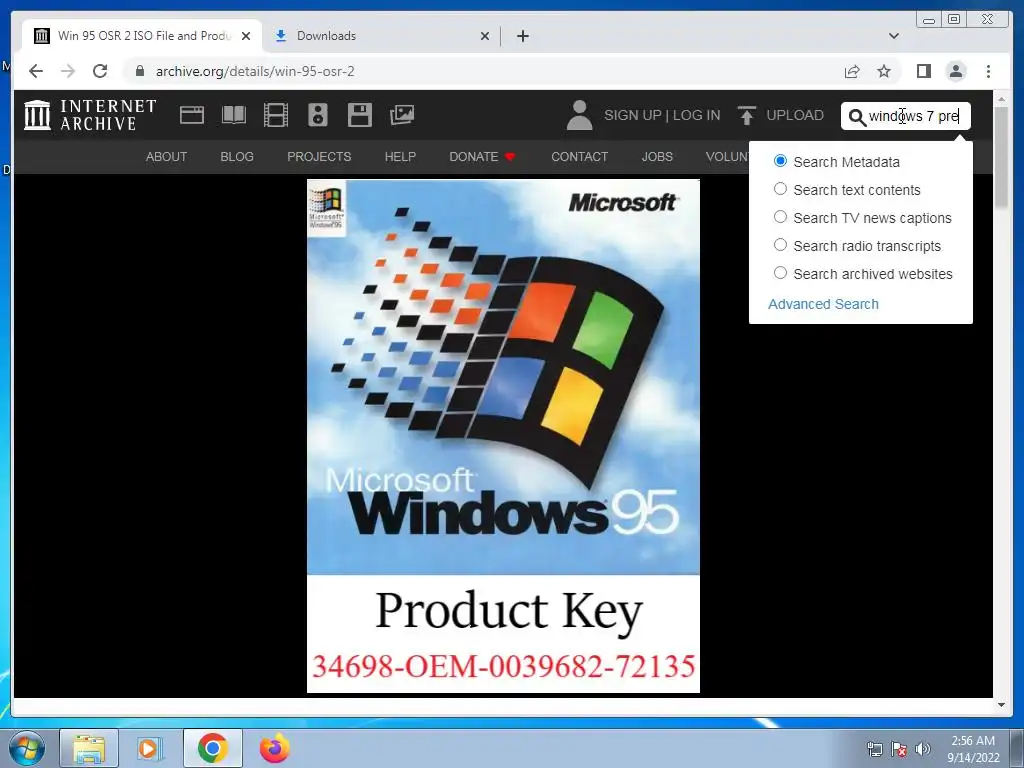Open the HELP menu item
The image size is (1024, 768).
(x=400, y=157)
